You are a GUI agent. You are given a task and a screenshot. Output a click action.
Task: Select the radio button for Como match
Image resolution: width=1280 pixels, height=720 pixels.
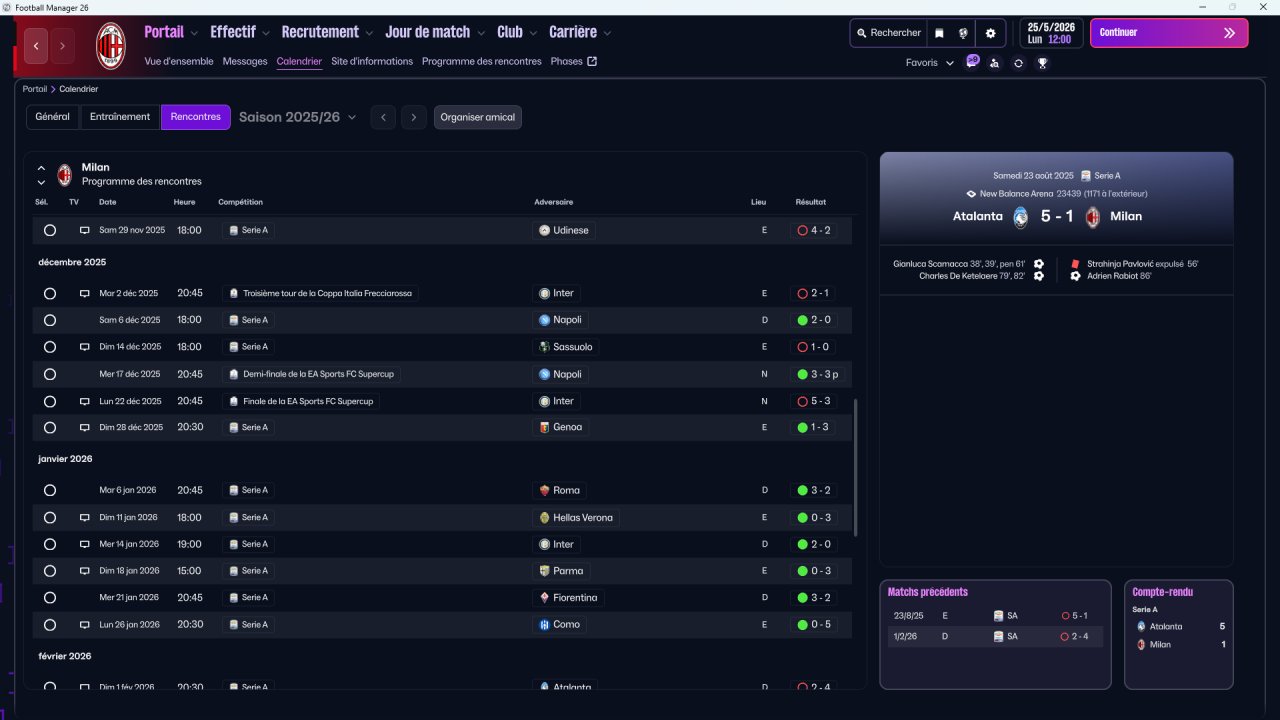pyautogui.click(x=50, y=625)
